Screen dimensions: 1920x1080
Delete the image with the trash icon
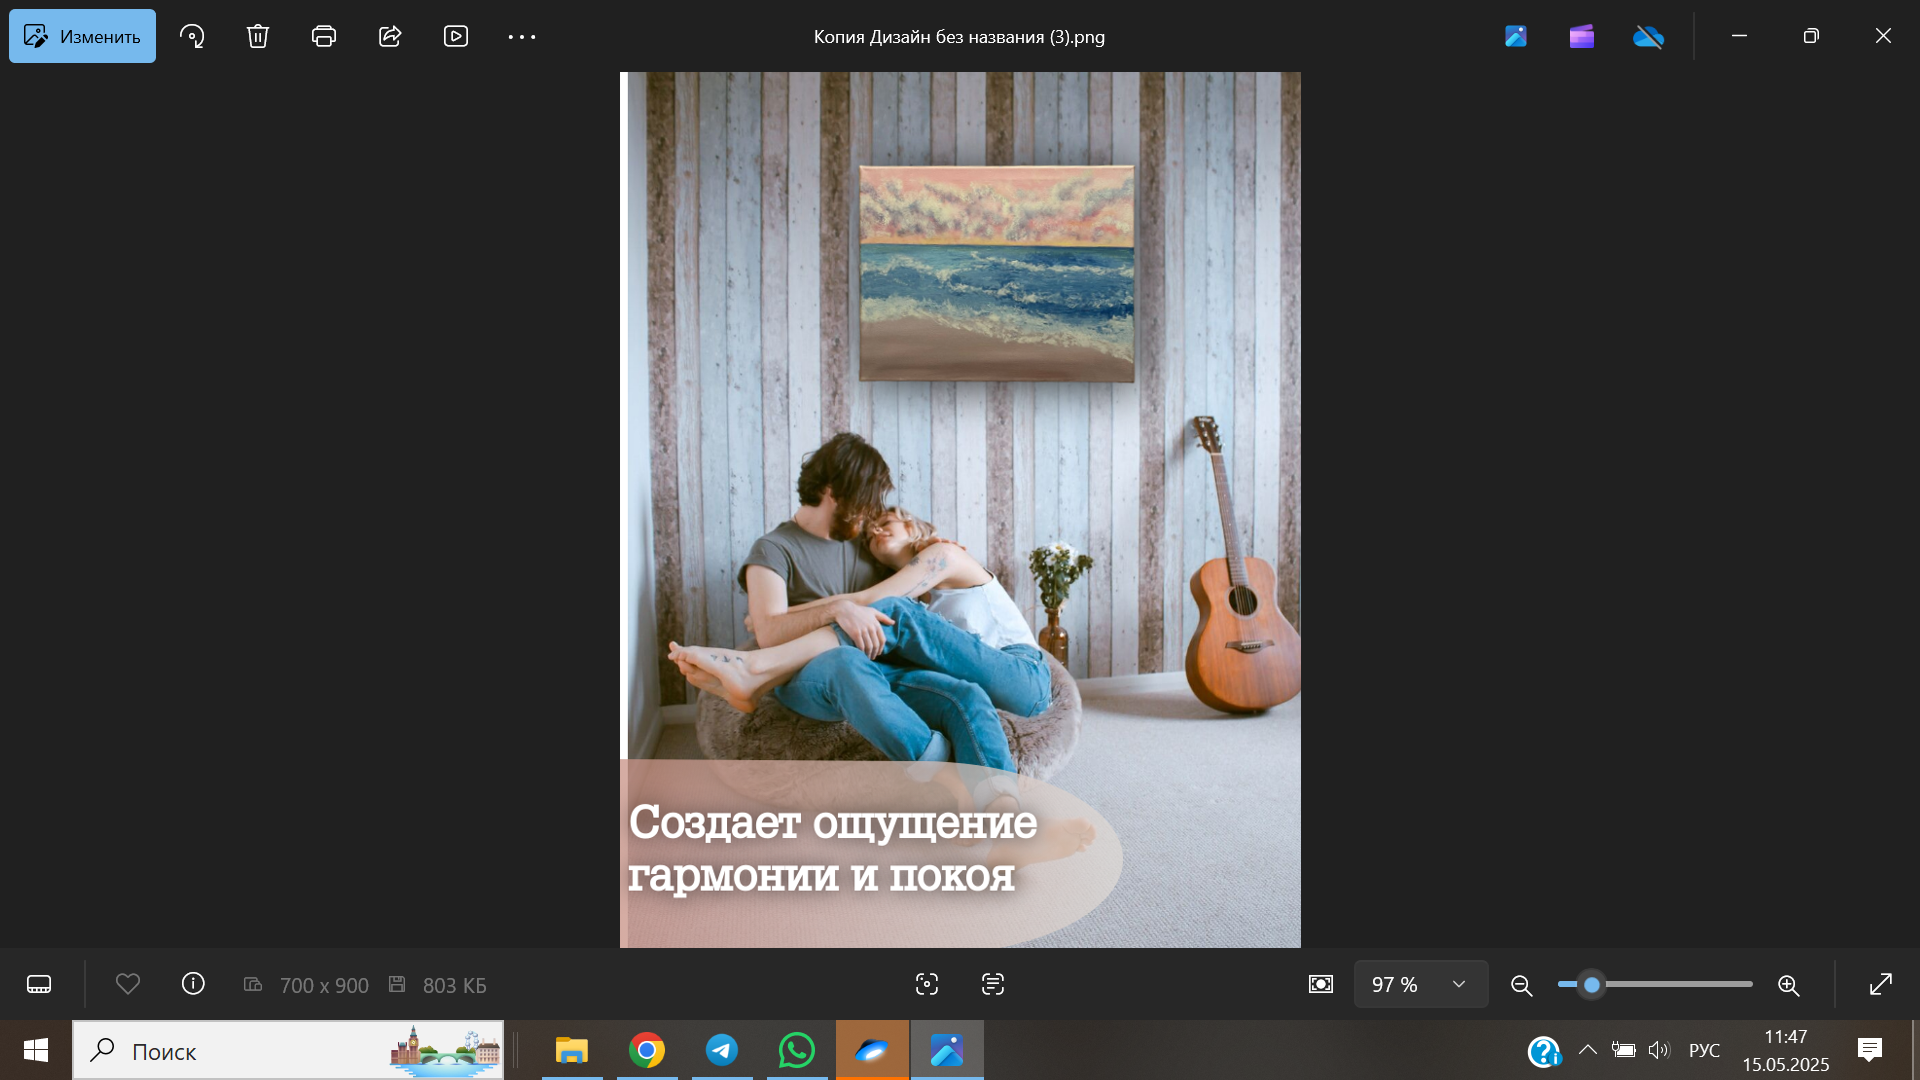click(258, 36)
